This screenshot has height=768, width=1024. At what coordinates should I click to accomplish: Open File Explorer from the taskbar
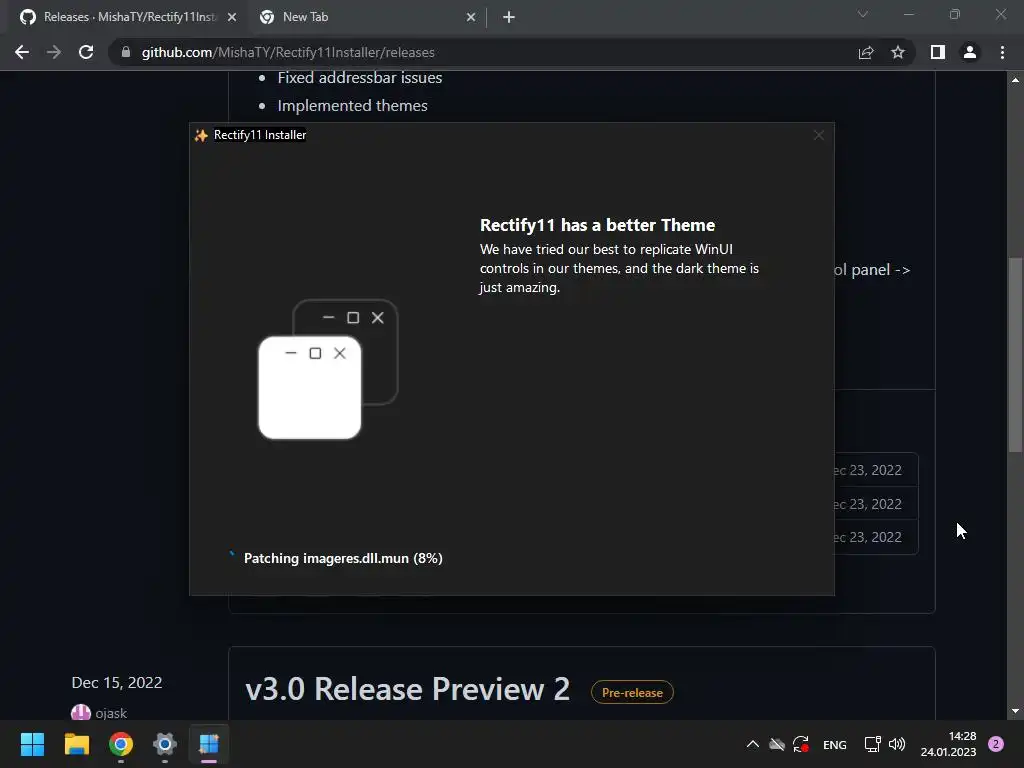coord(76,744)
